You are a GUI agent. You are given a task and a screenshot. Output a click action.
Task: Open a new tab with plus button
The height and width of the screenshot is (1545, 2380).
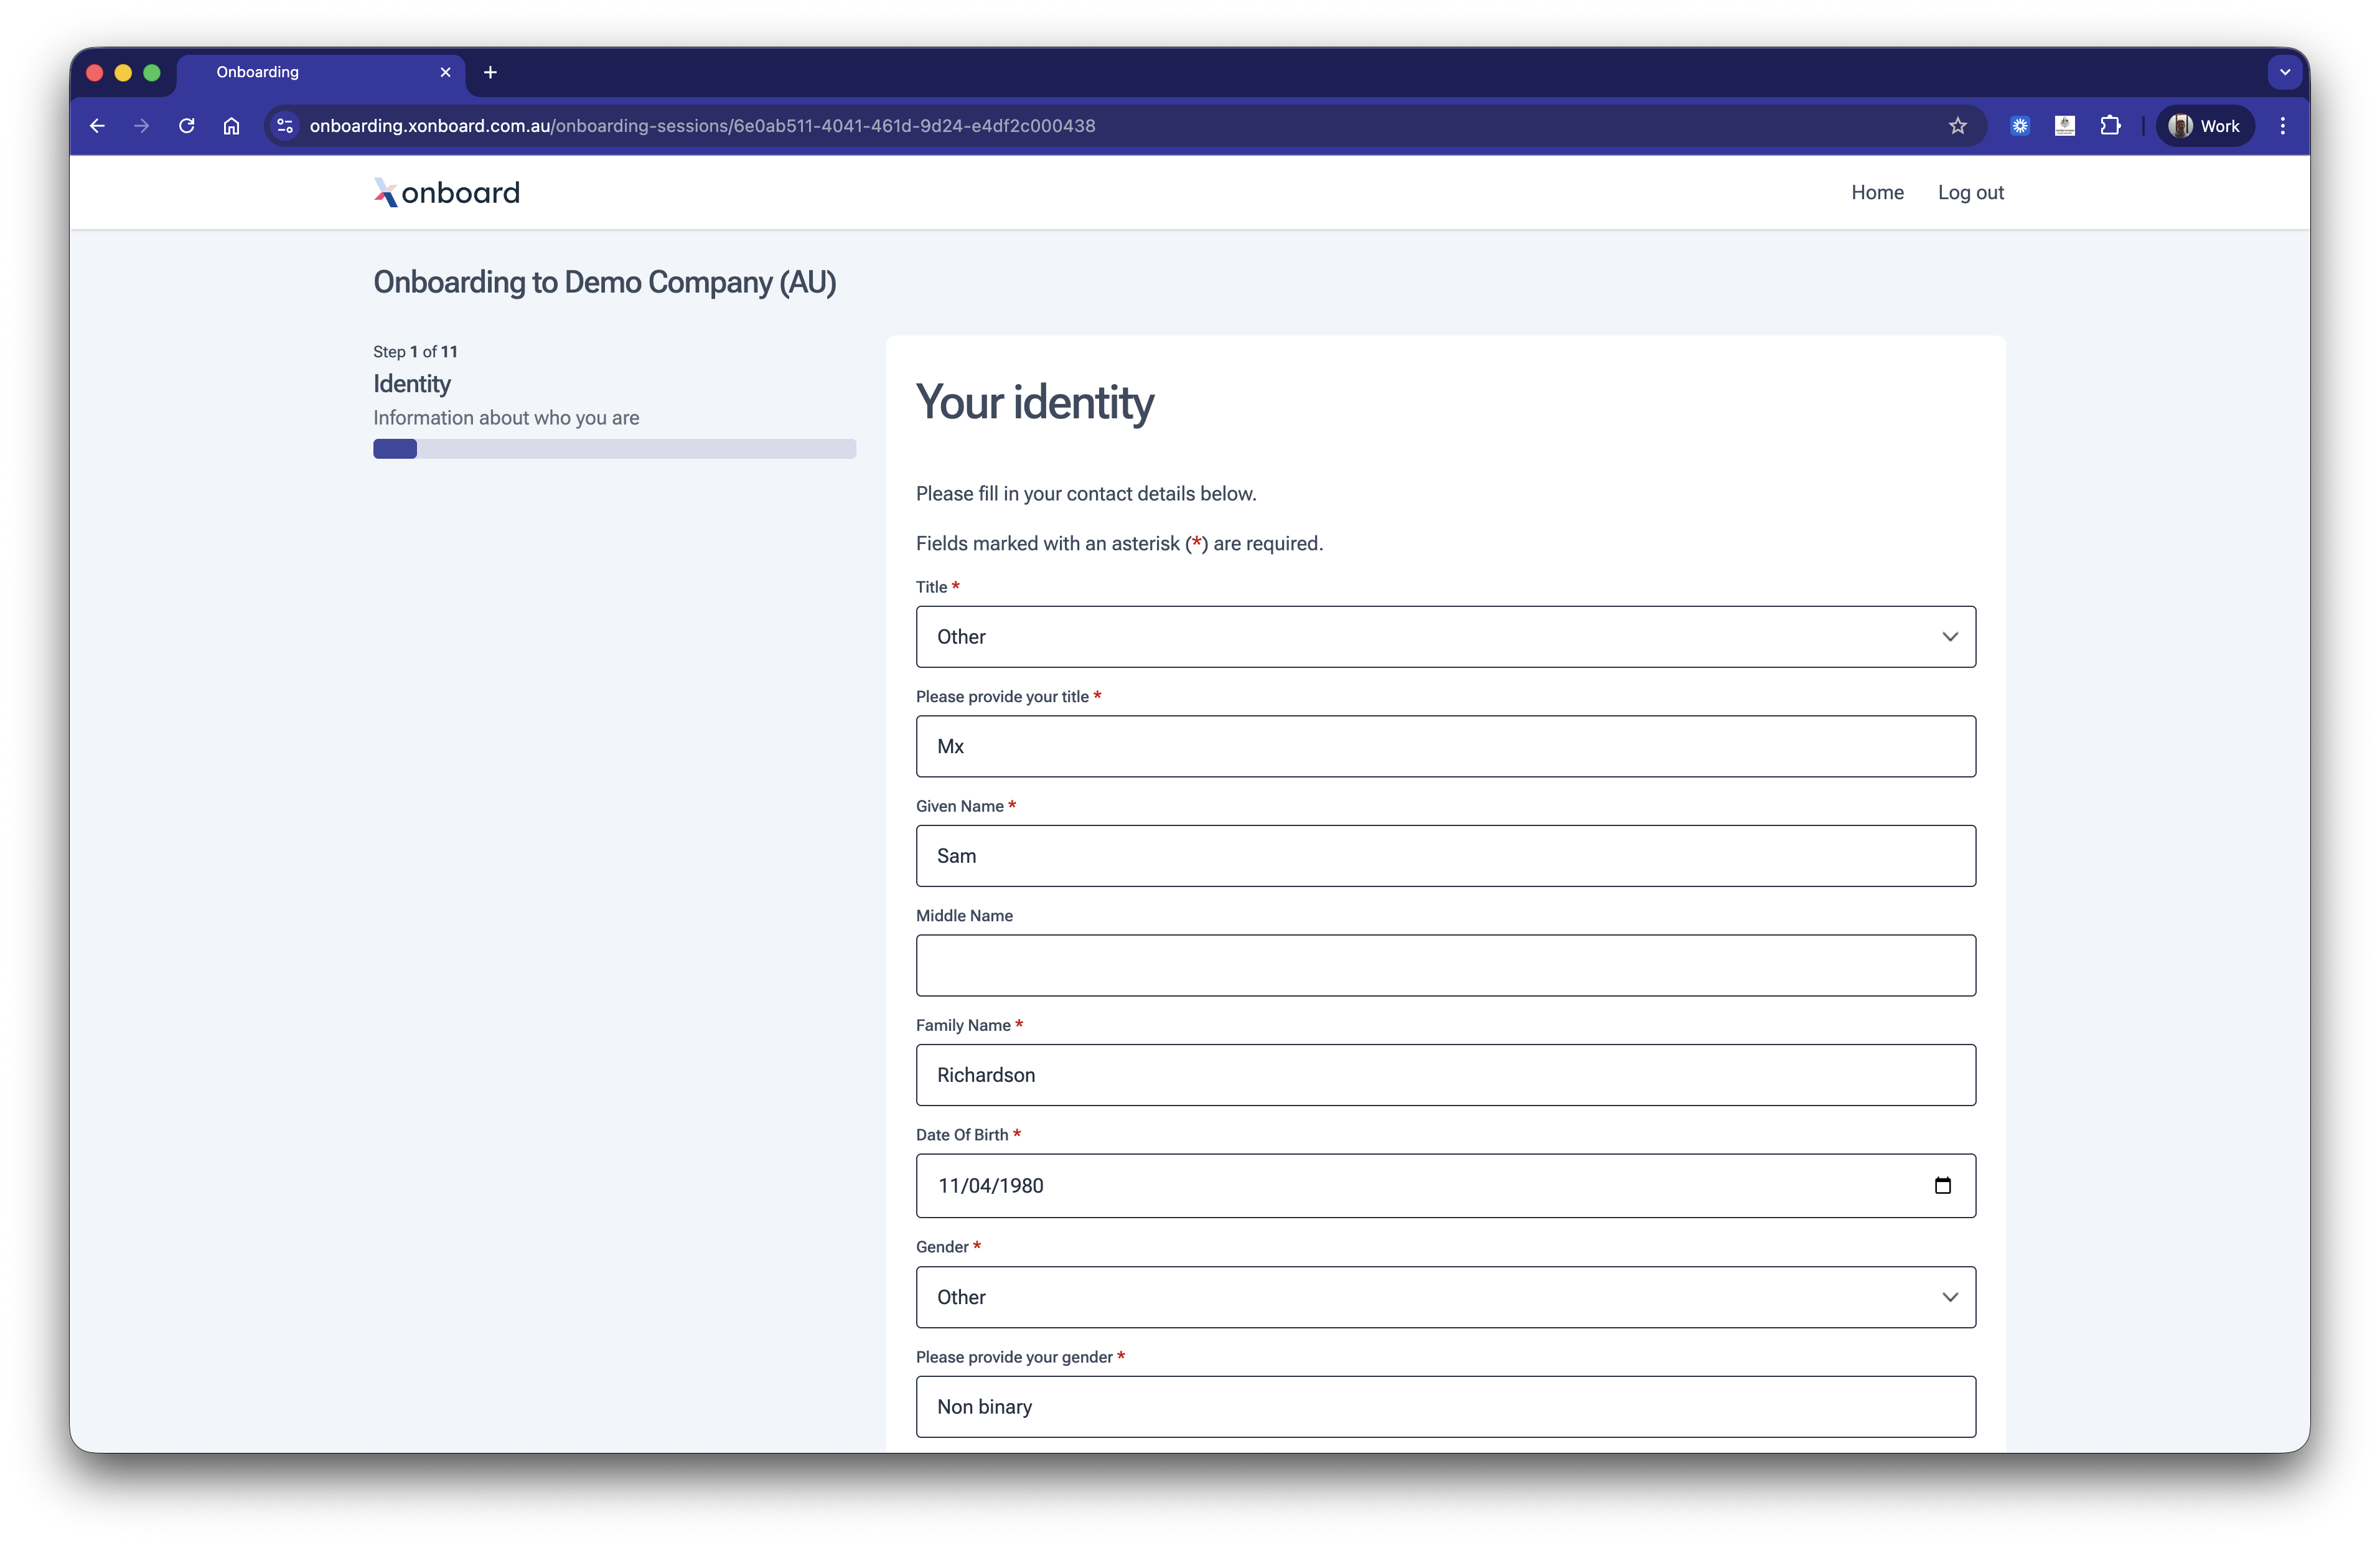[490, 72]
